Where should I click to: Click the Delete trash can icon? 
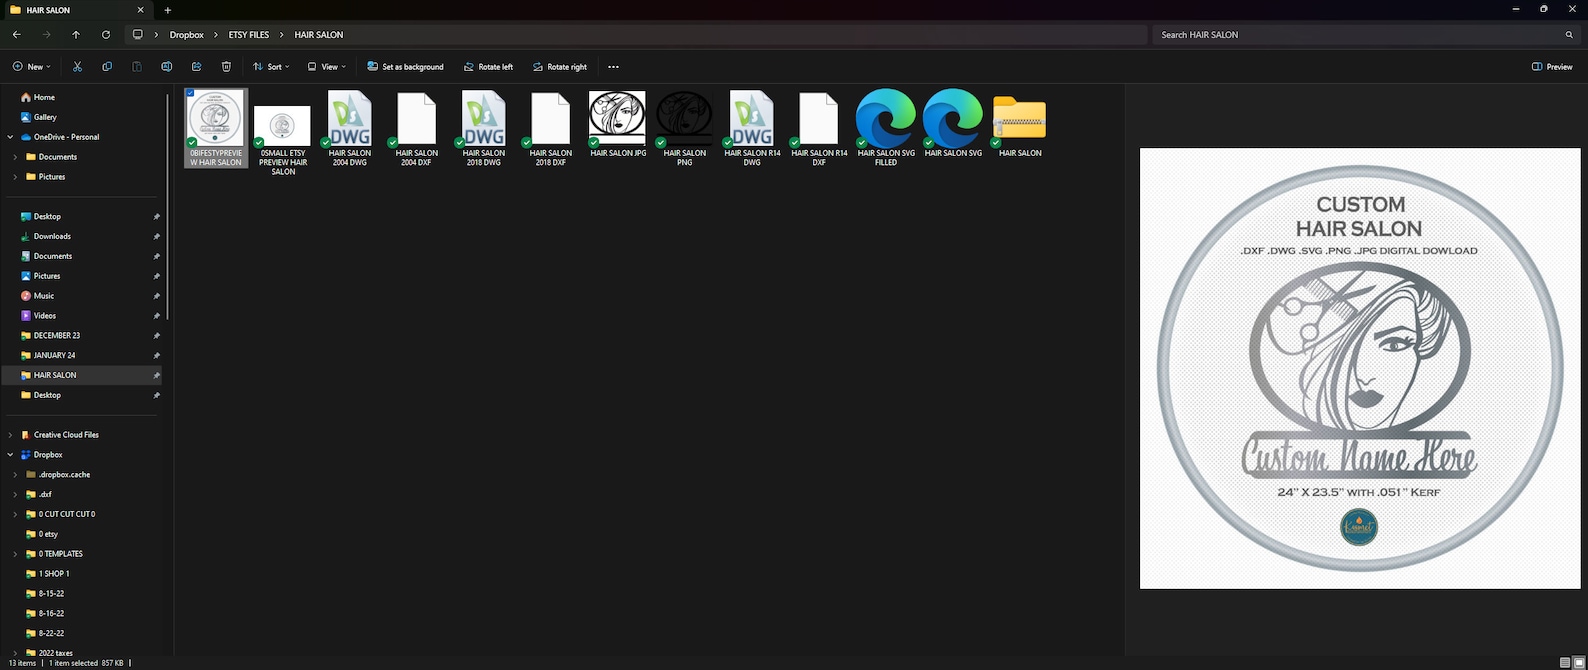[227, 67]
